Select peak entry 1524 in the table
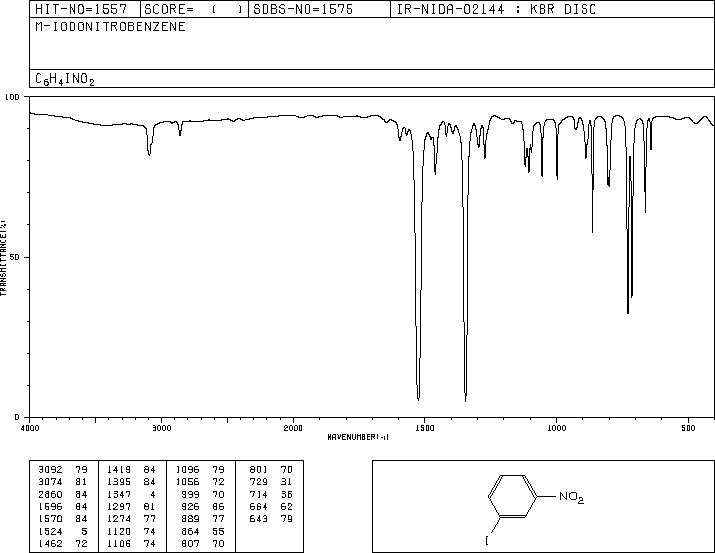715x553 pixels. tap(51, 531)
